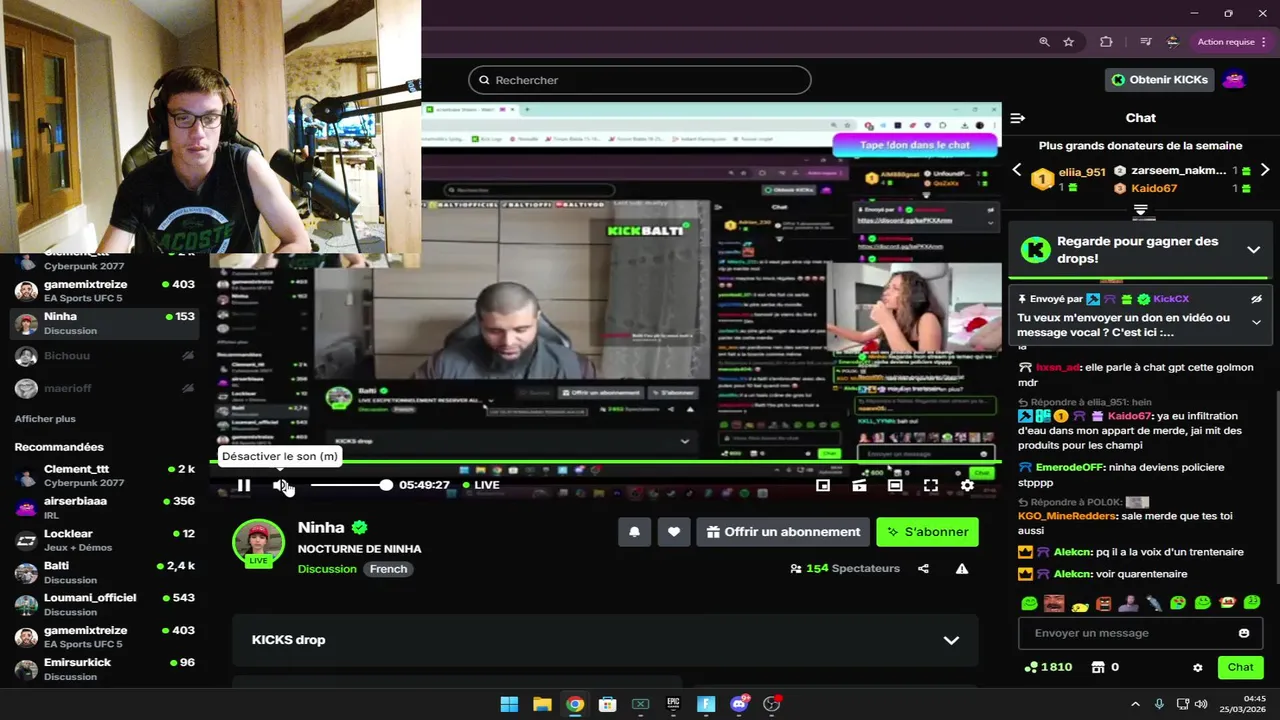Open recommended channel Emirsurkick
The image size is (1280, 720).
[105, 669]
